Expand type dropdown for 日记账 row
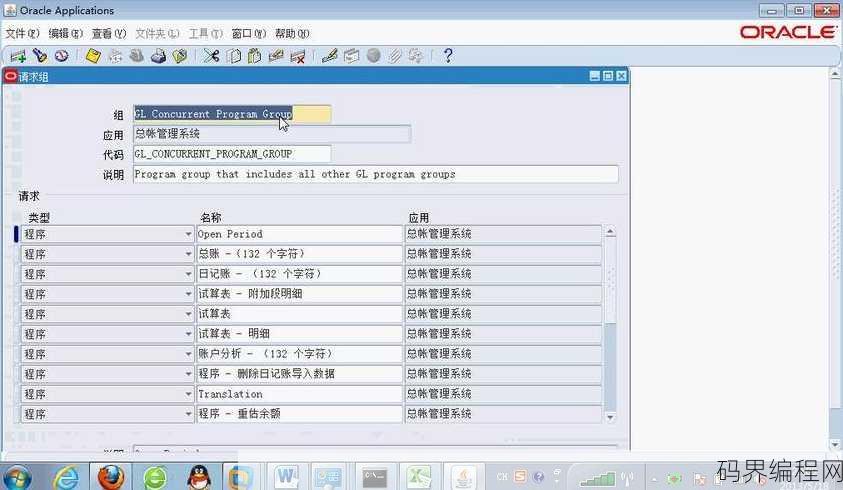This screenshot has height=490, width=843. (188, 274)
